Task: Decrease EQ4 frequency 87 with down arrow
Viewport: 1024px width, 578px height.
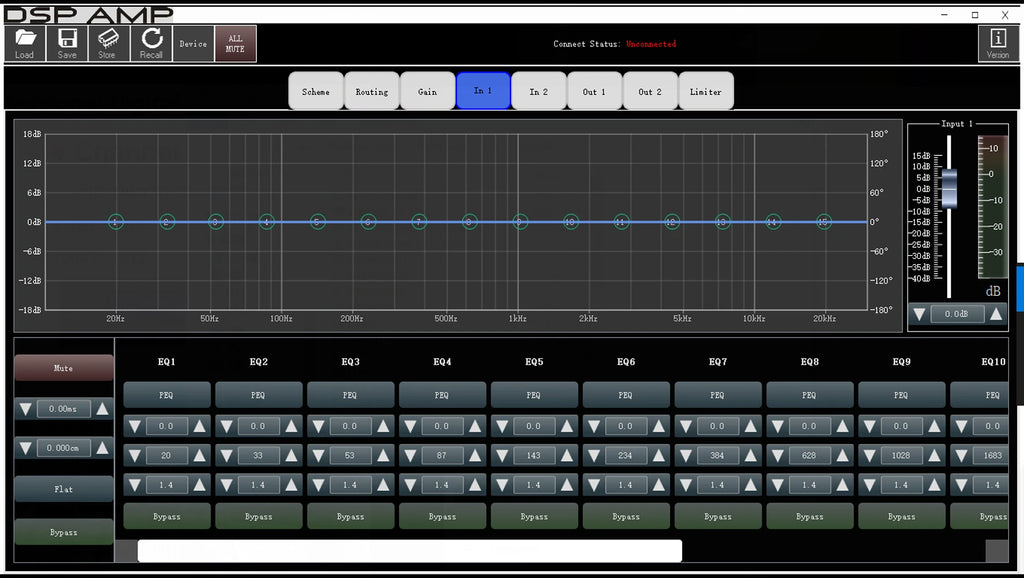Action: pos(411,455)
